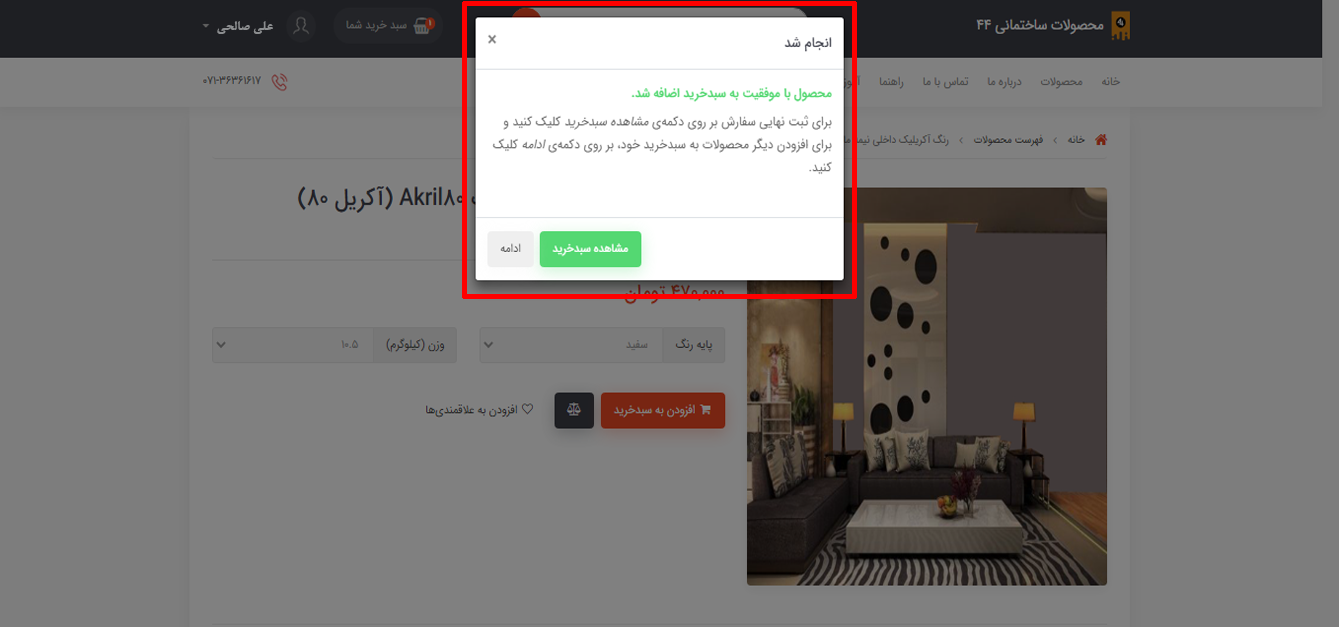Click the home icon in the breadcrumb

1101,140
